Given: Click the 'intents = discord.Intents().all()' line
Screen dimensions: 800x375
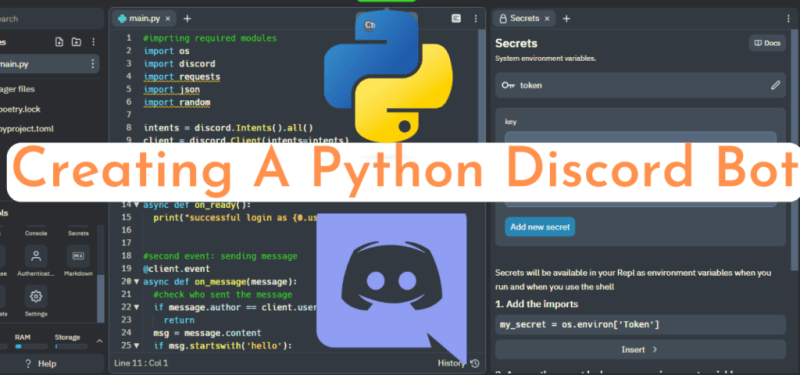Looking at the screenshot, I should click(228, 128).
